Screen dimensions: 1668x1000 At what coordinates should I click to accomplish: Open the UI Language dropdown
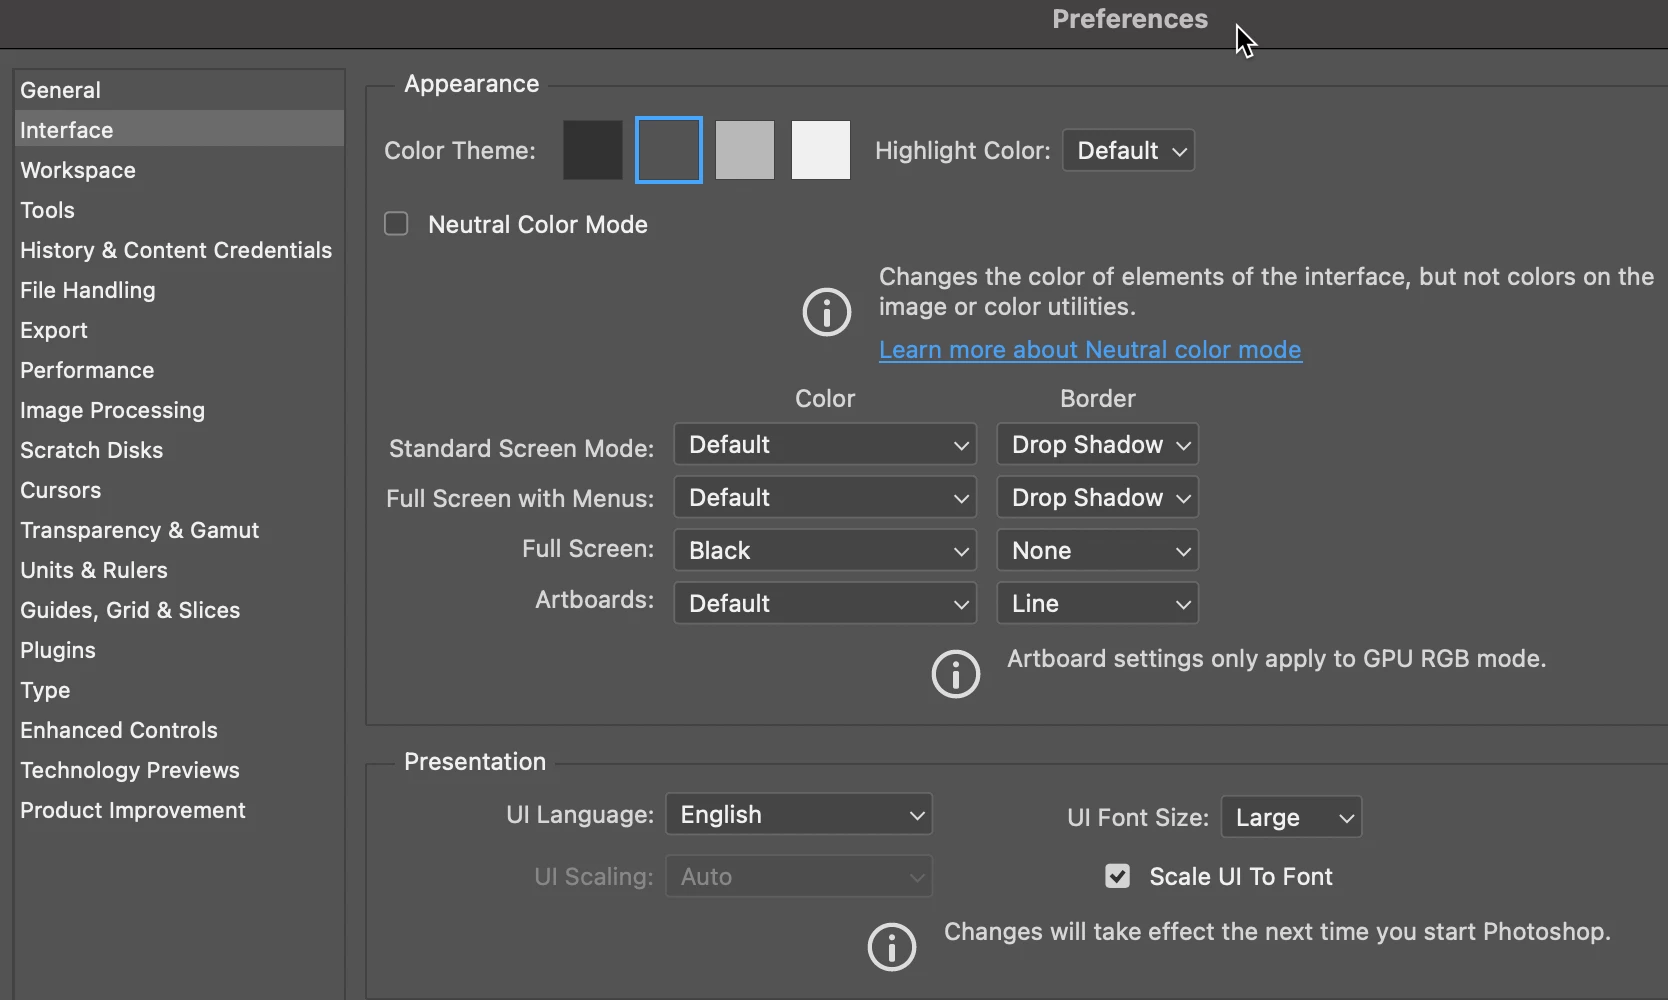point(799,814)
